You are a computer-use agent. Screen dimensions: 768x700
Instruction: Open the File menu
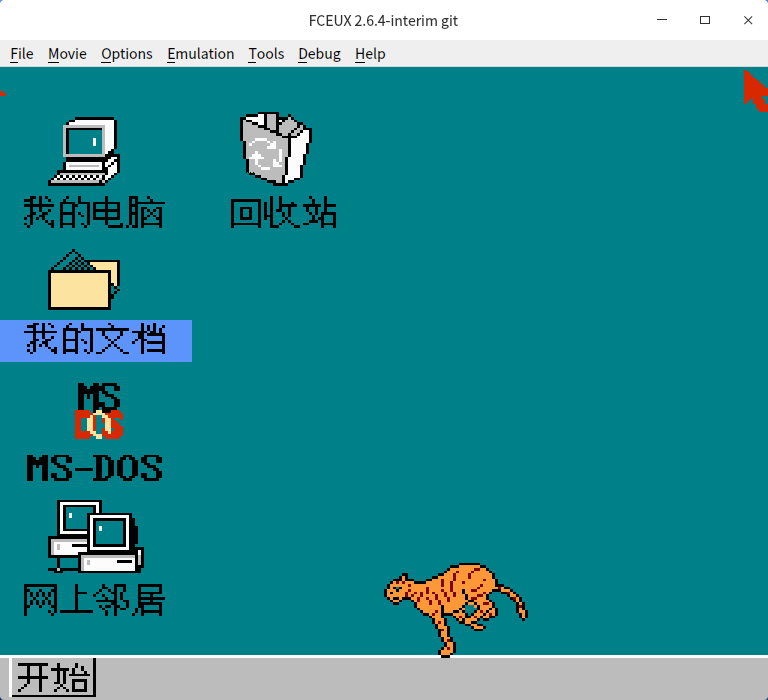(x=22, y=54)
